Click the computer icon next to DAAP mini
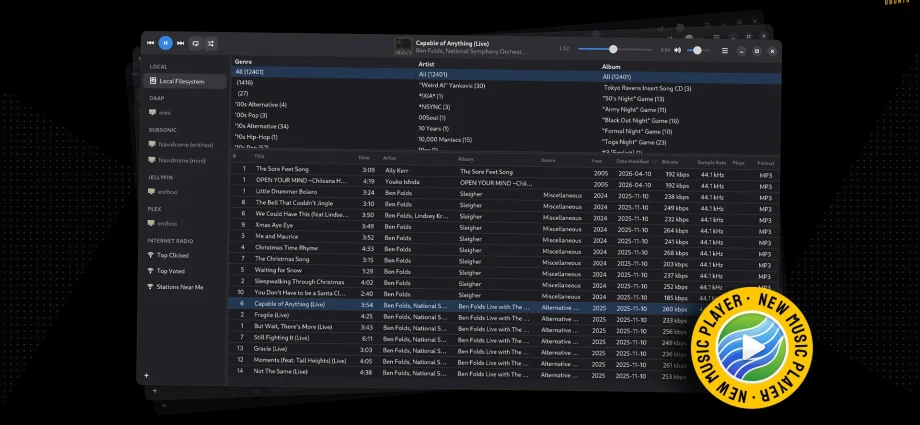 coord(153,113)
